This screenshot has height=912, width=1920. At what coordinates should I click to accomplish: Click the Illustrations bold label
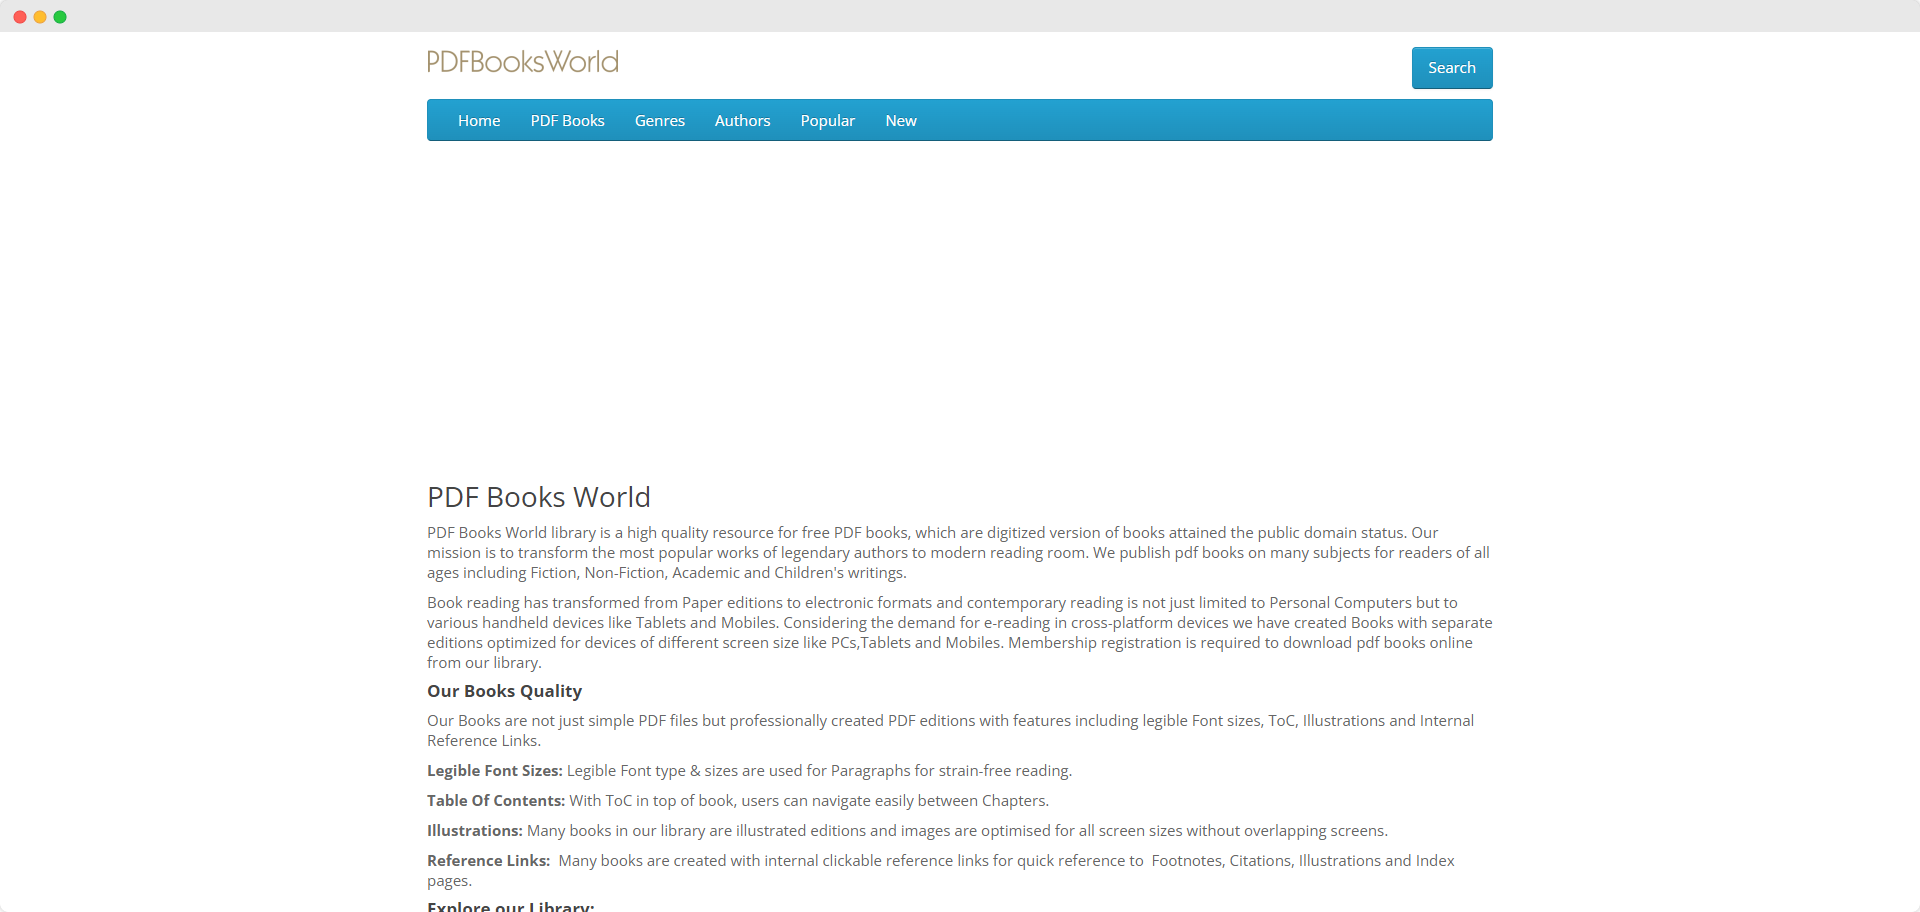(x=475, y=831)
